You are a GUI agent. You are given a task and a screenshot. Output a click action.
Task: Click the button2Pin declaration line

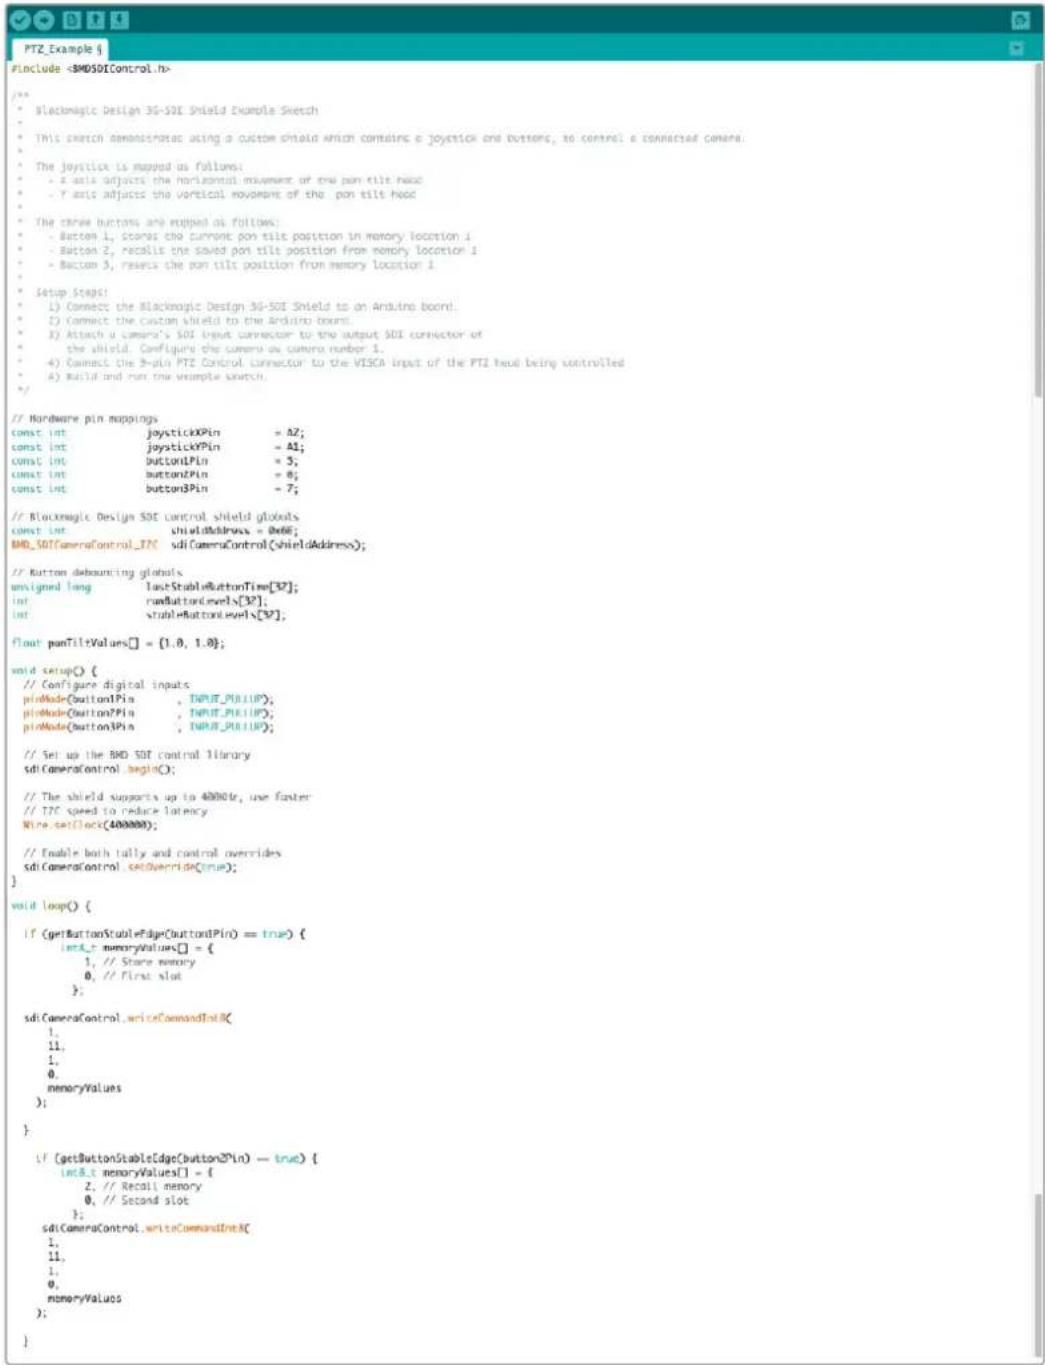pyautogui.click(x=155, y=475)
